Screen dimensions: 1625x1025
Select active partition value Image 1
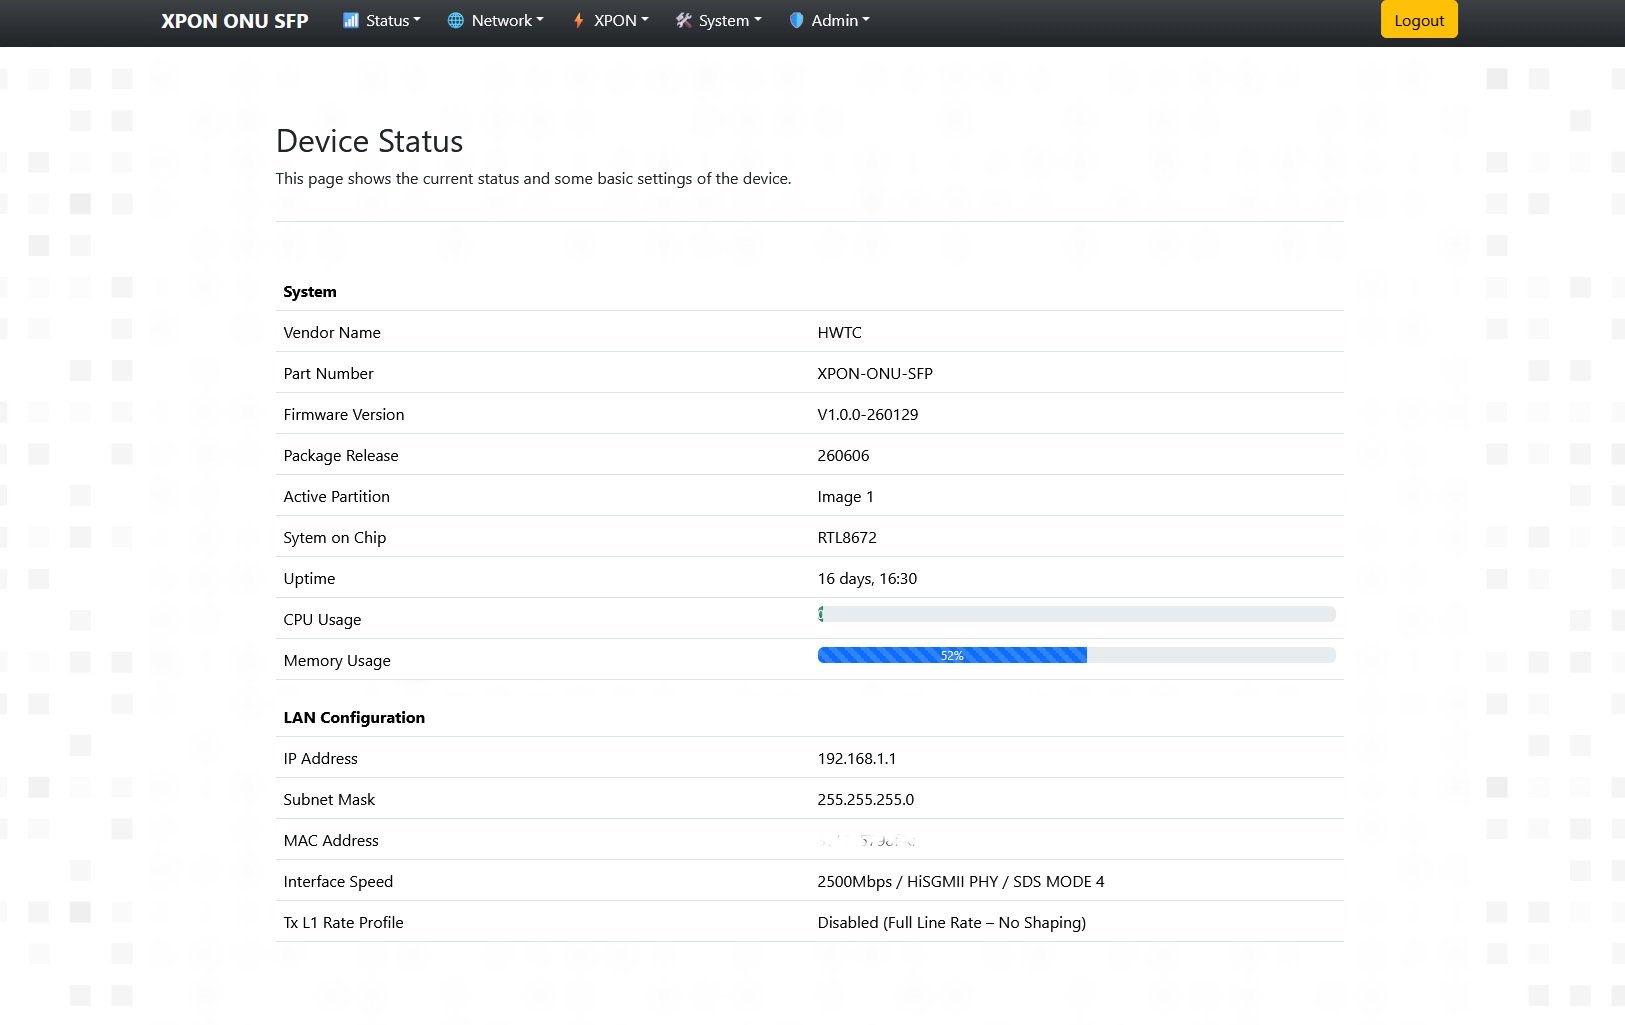pos(845,496)
